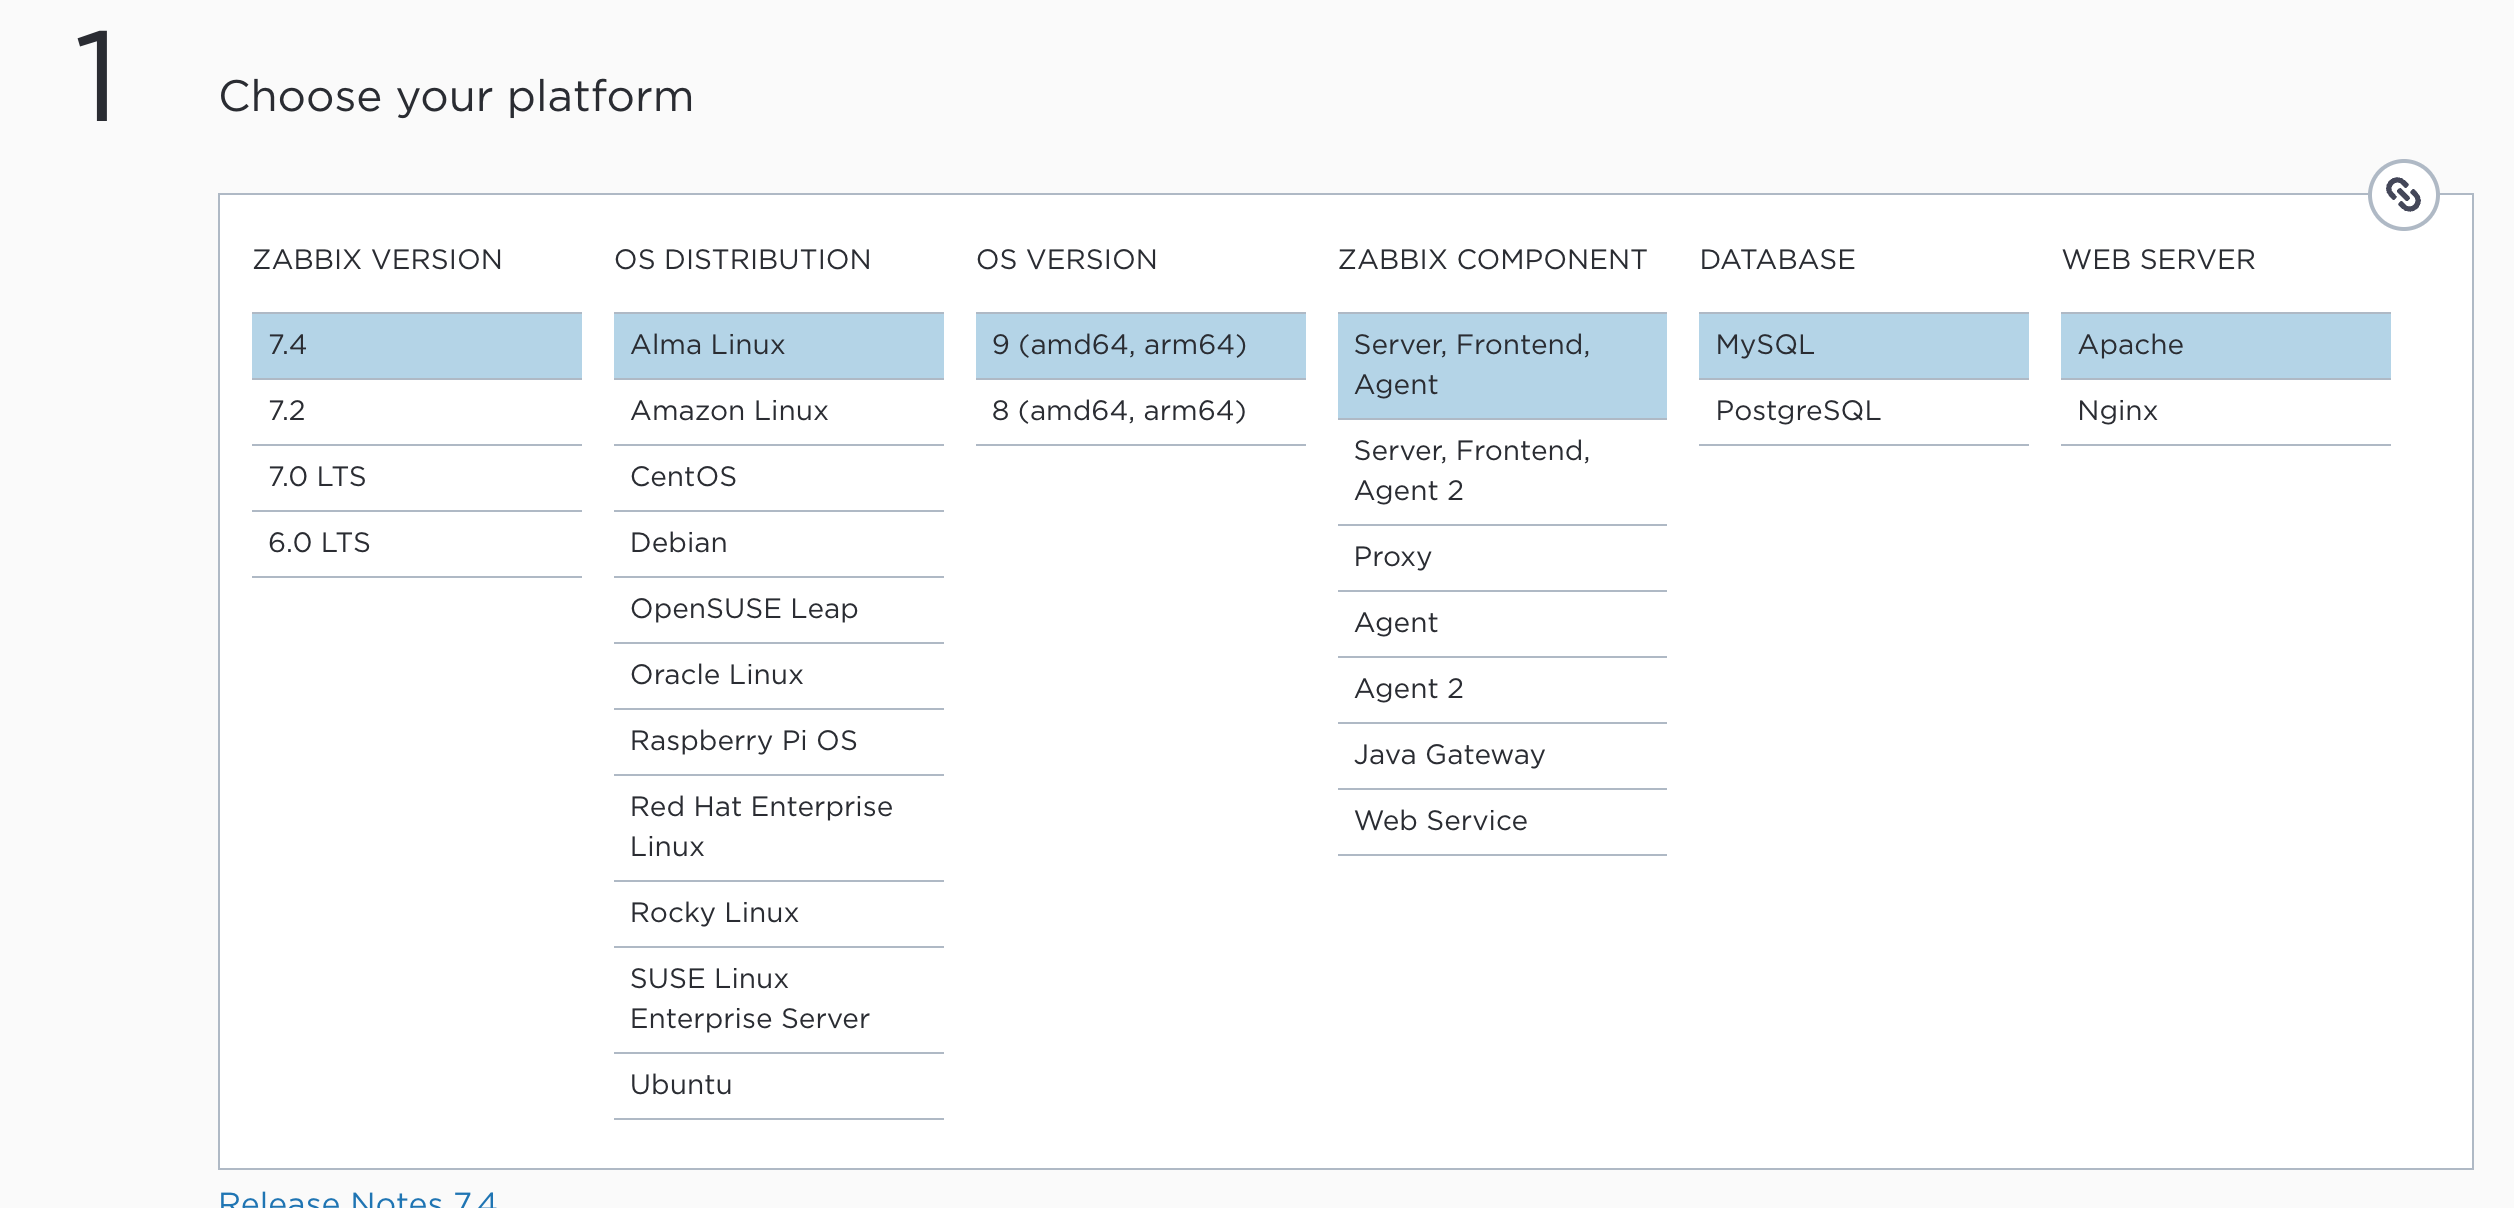The image size is (2514, 1208).
Task: Choose Zabbix version 6.0 LTS
Action: click(417, 543)
